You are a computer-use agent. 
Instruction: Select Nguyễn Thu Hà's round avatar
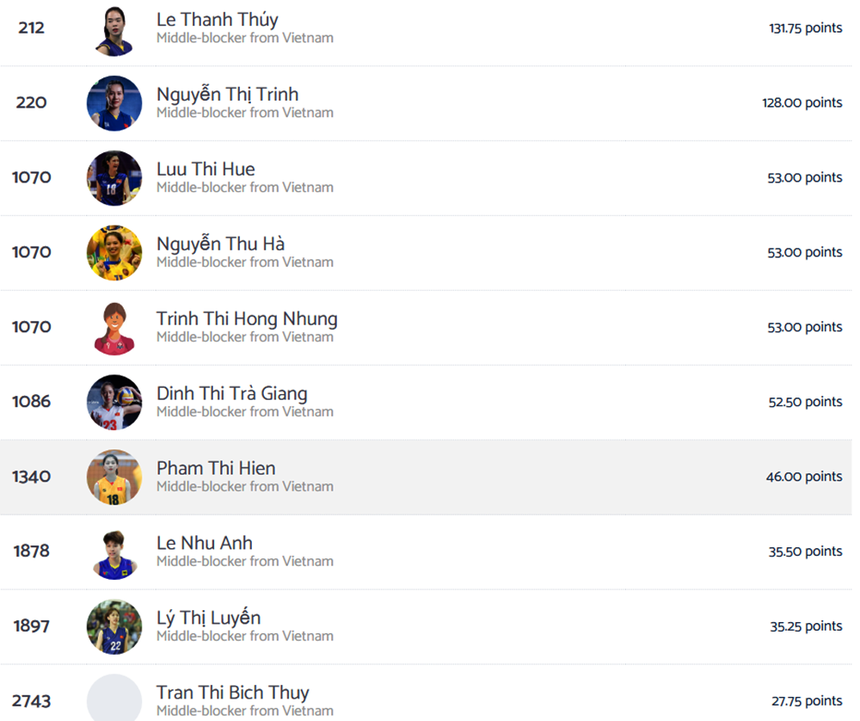114,253
